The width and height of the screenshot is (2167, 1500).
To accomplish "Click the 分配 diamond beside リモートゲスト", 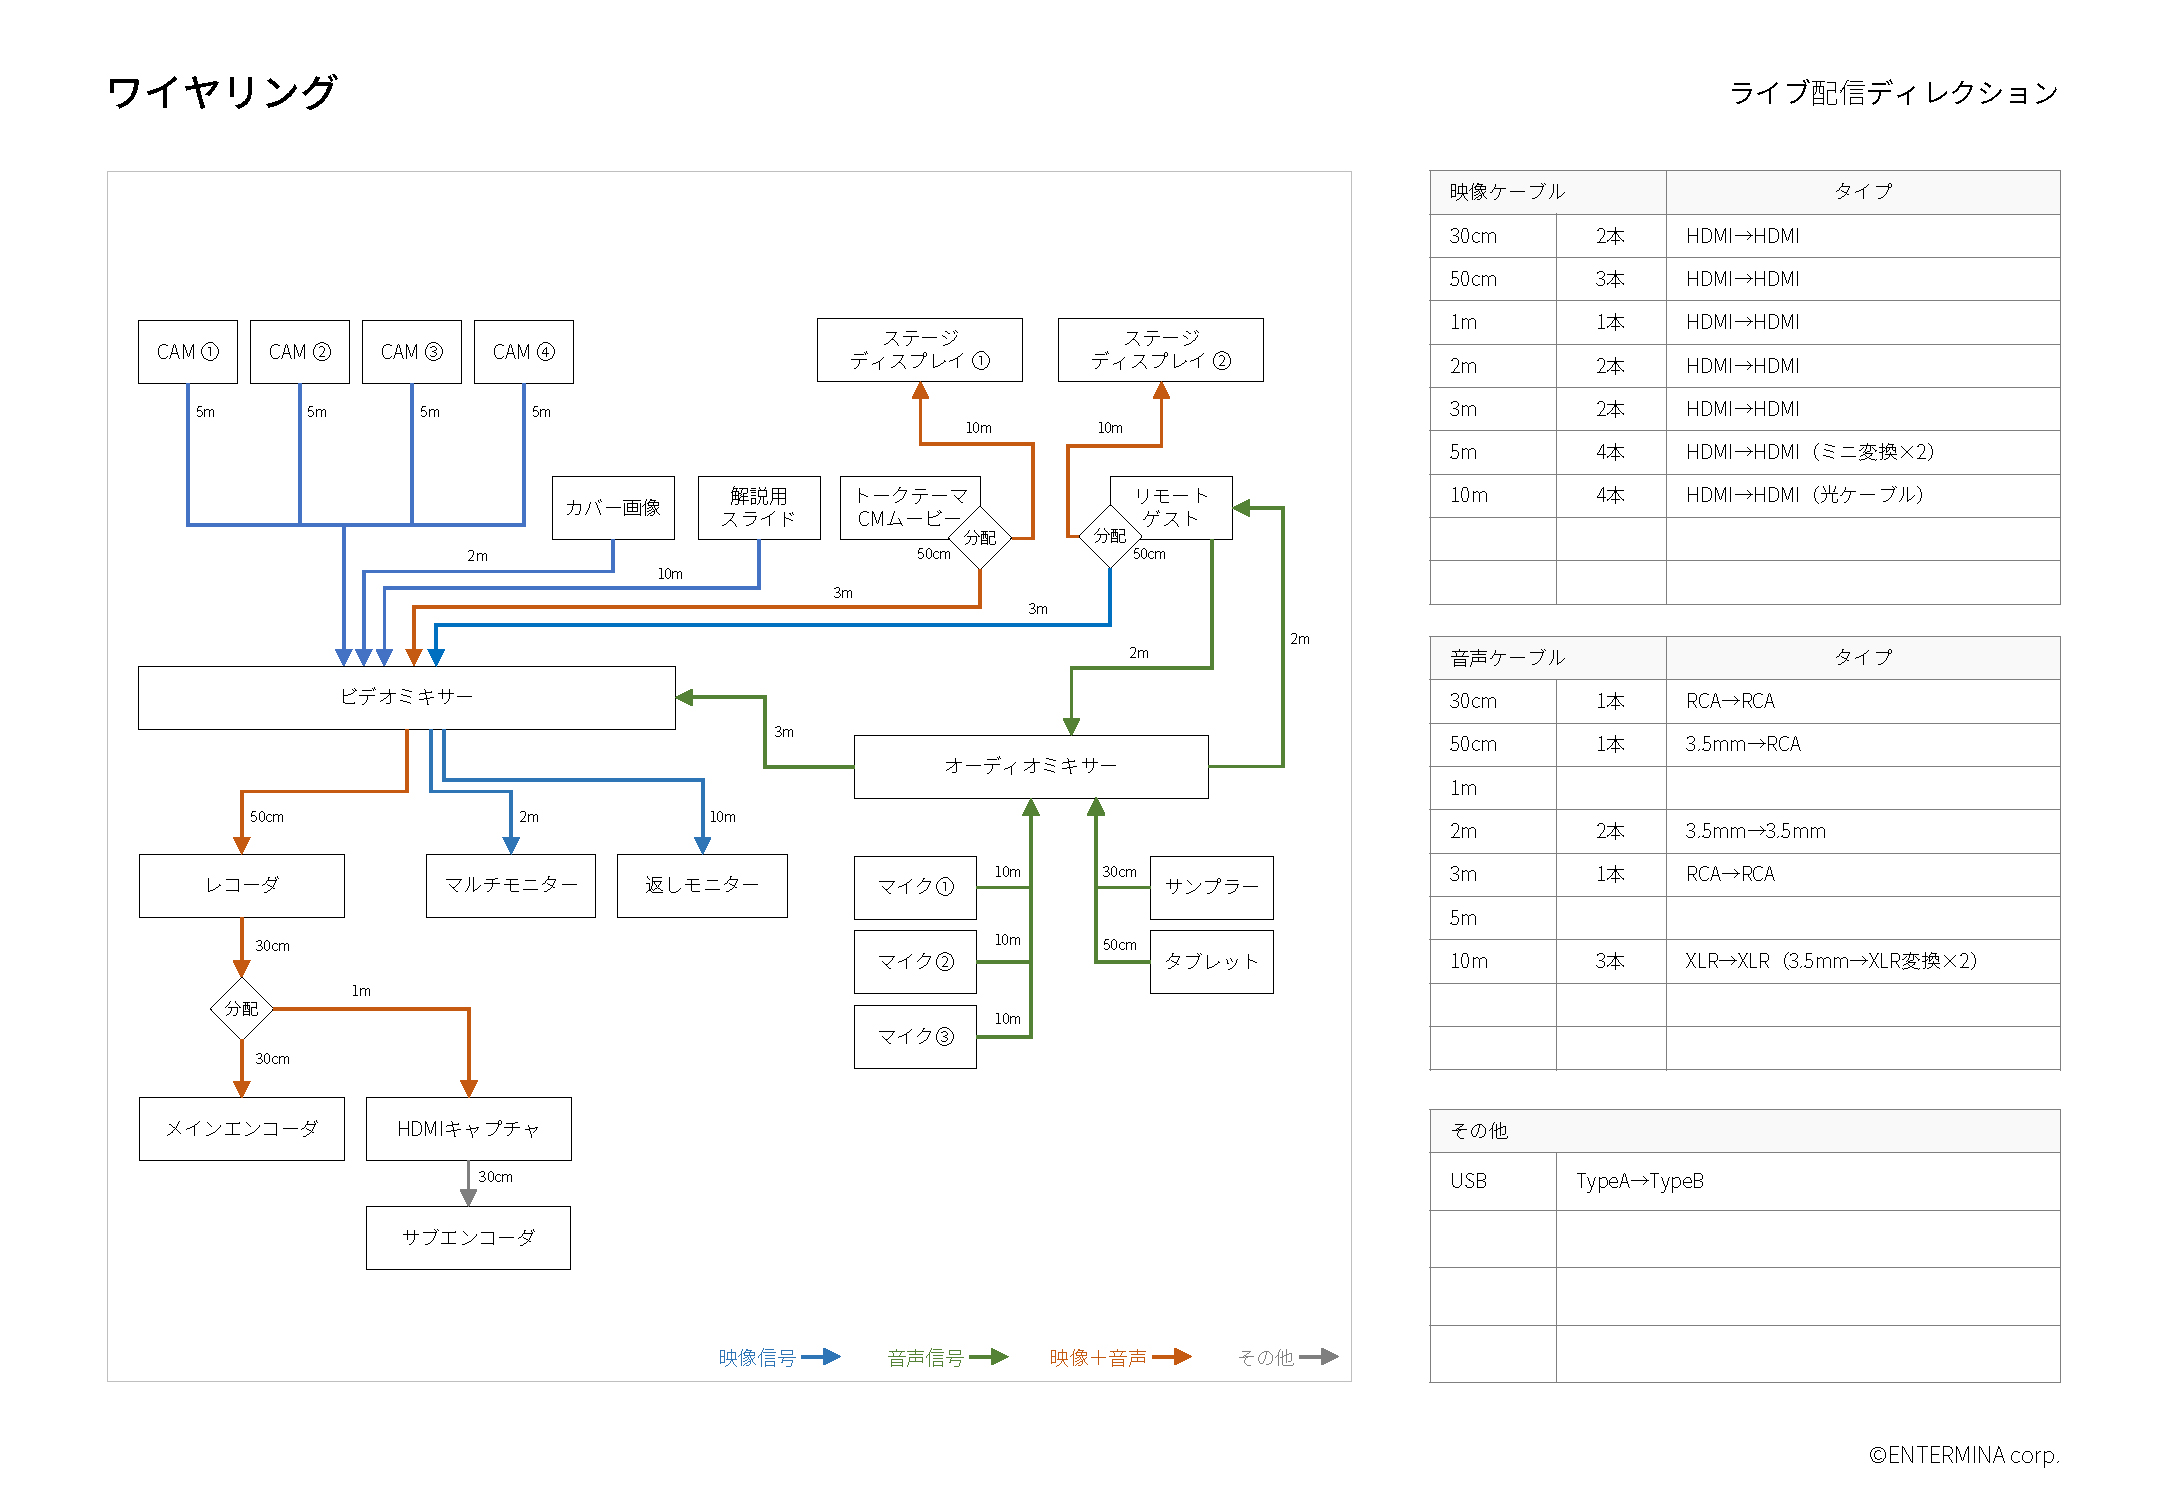I will click(1109, 536).
